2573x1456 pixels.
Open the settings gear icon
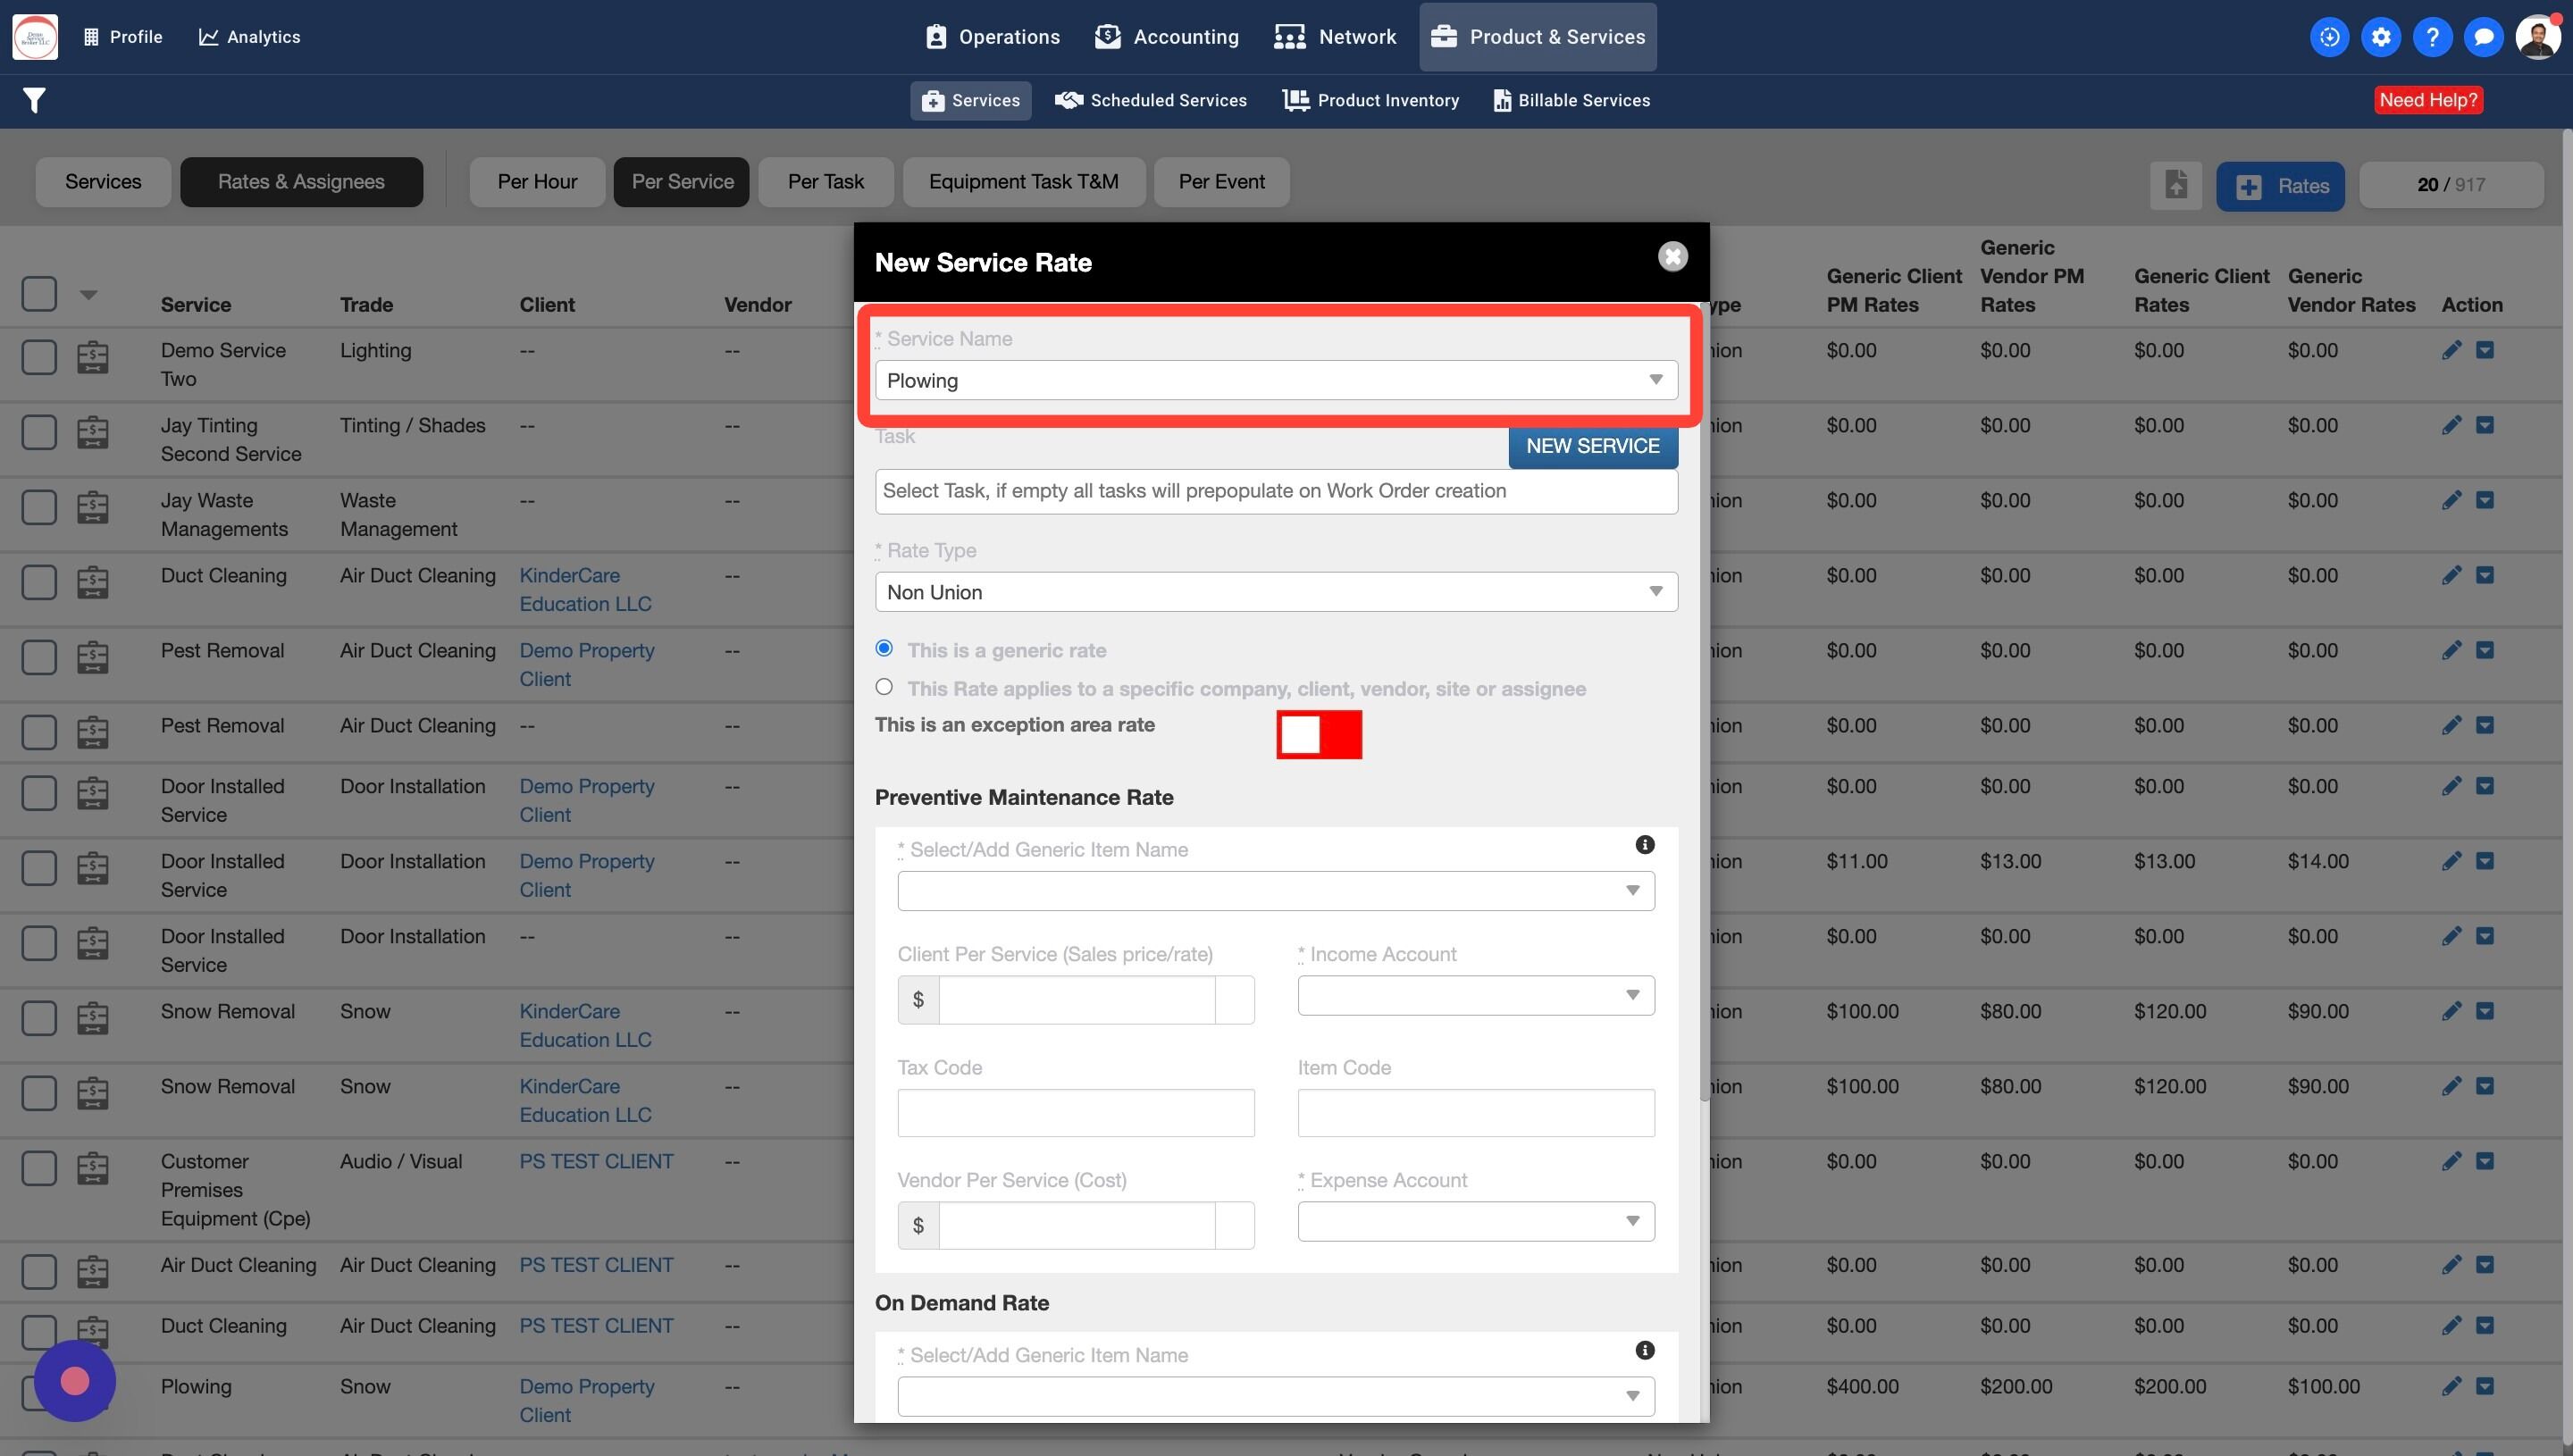pos(2381,37)
